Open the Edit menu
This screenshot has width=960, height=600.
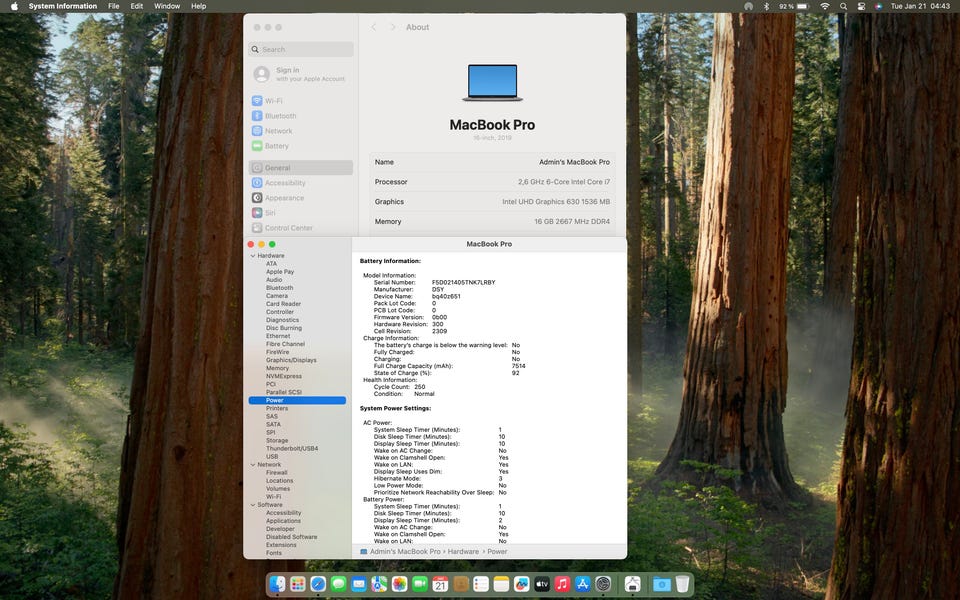(137, 6)
